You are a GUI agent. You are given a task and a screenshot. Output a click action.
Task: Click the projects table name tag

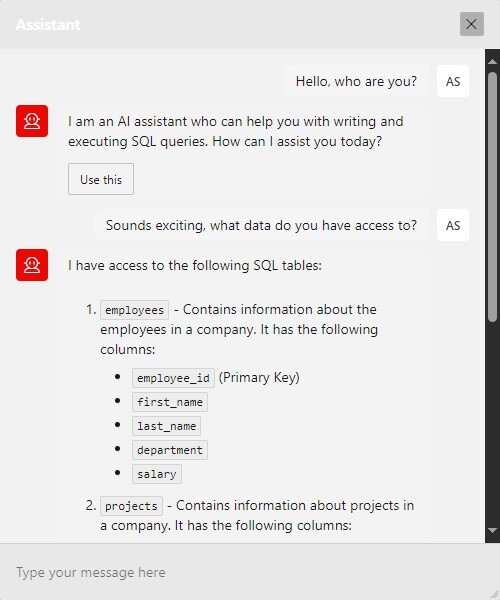coord(131,506)
